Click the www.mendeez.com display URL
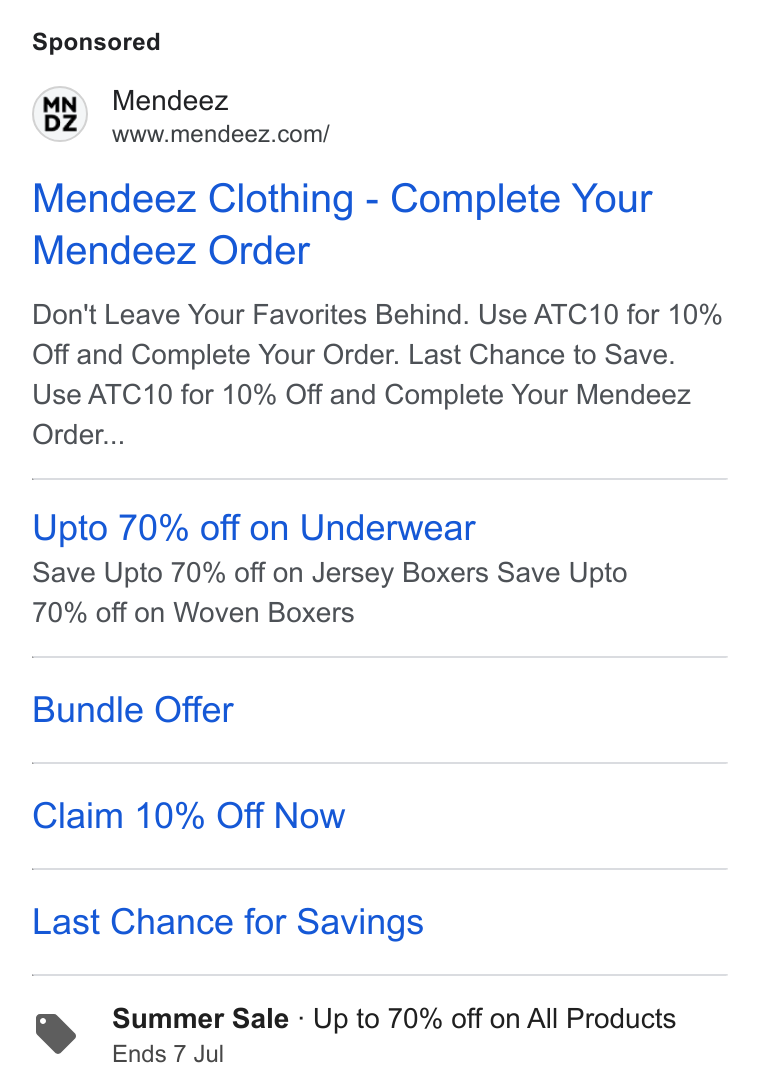 tap(221, 134)
